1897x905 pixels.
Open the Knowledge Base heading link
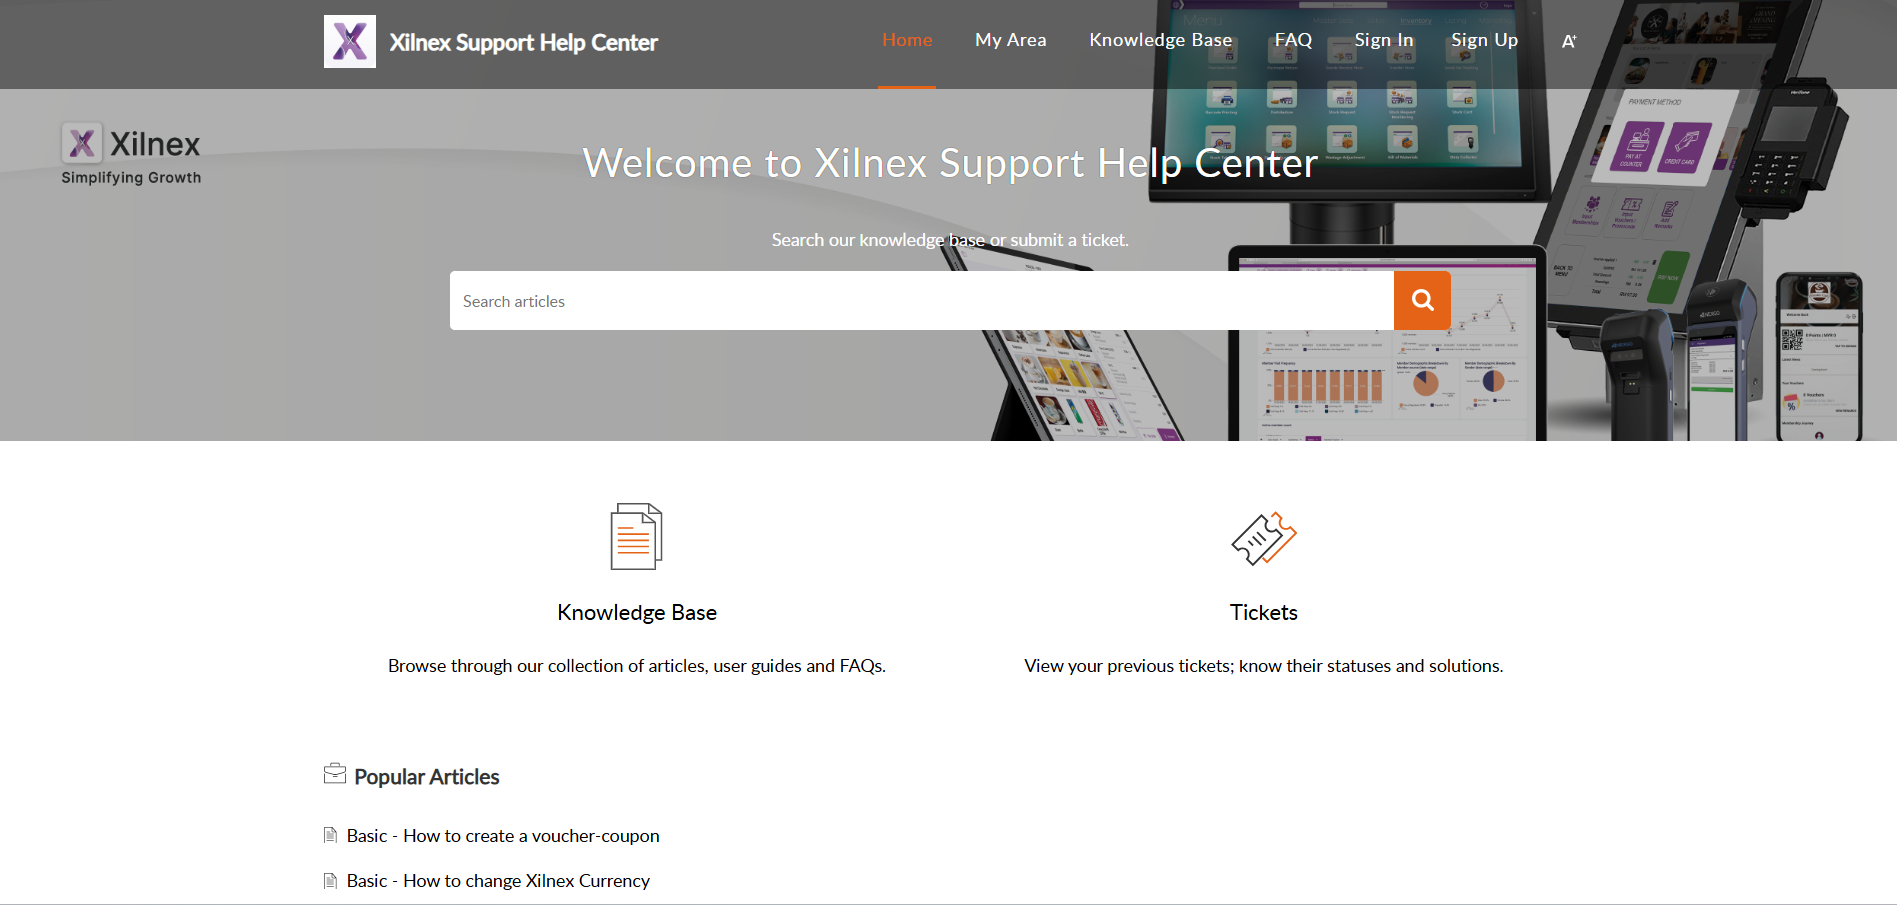point(637,613)
